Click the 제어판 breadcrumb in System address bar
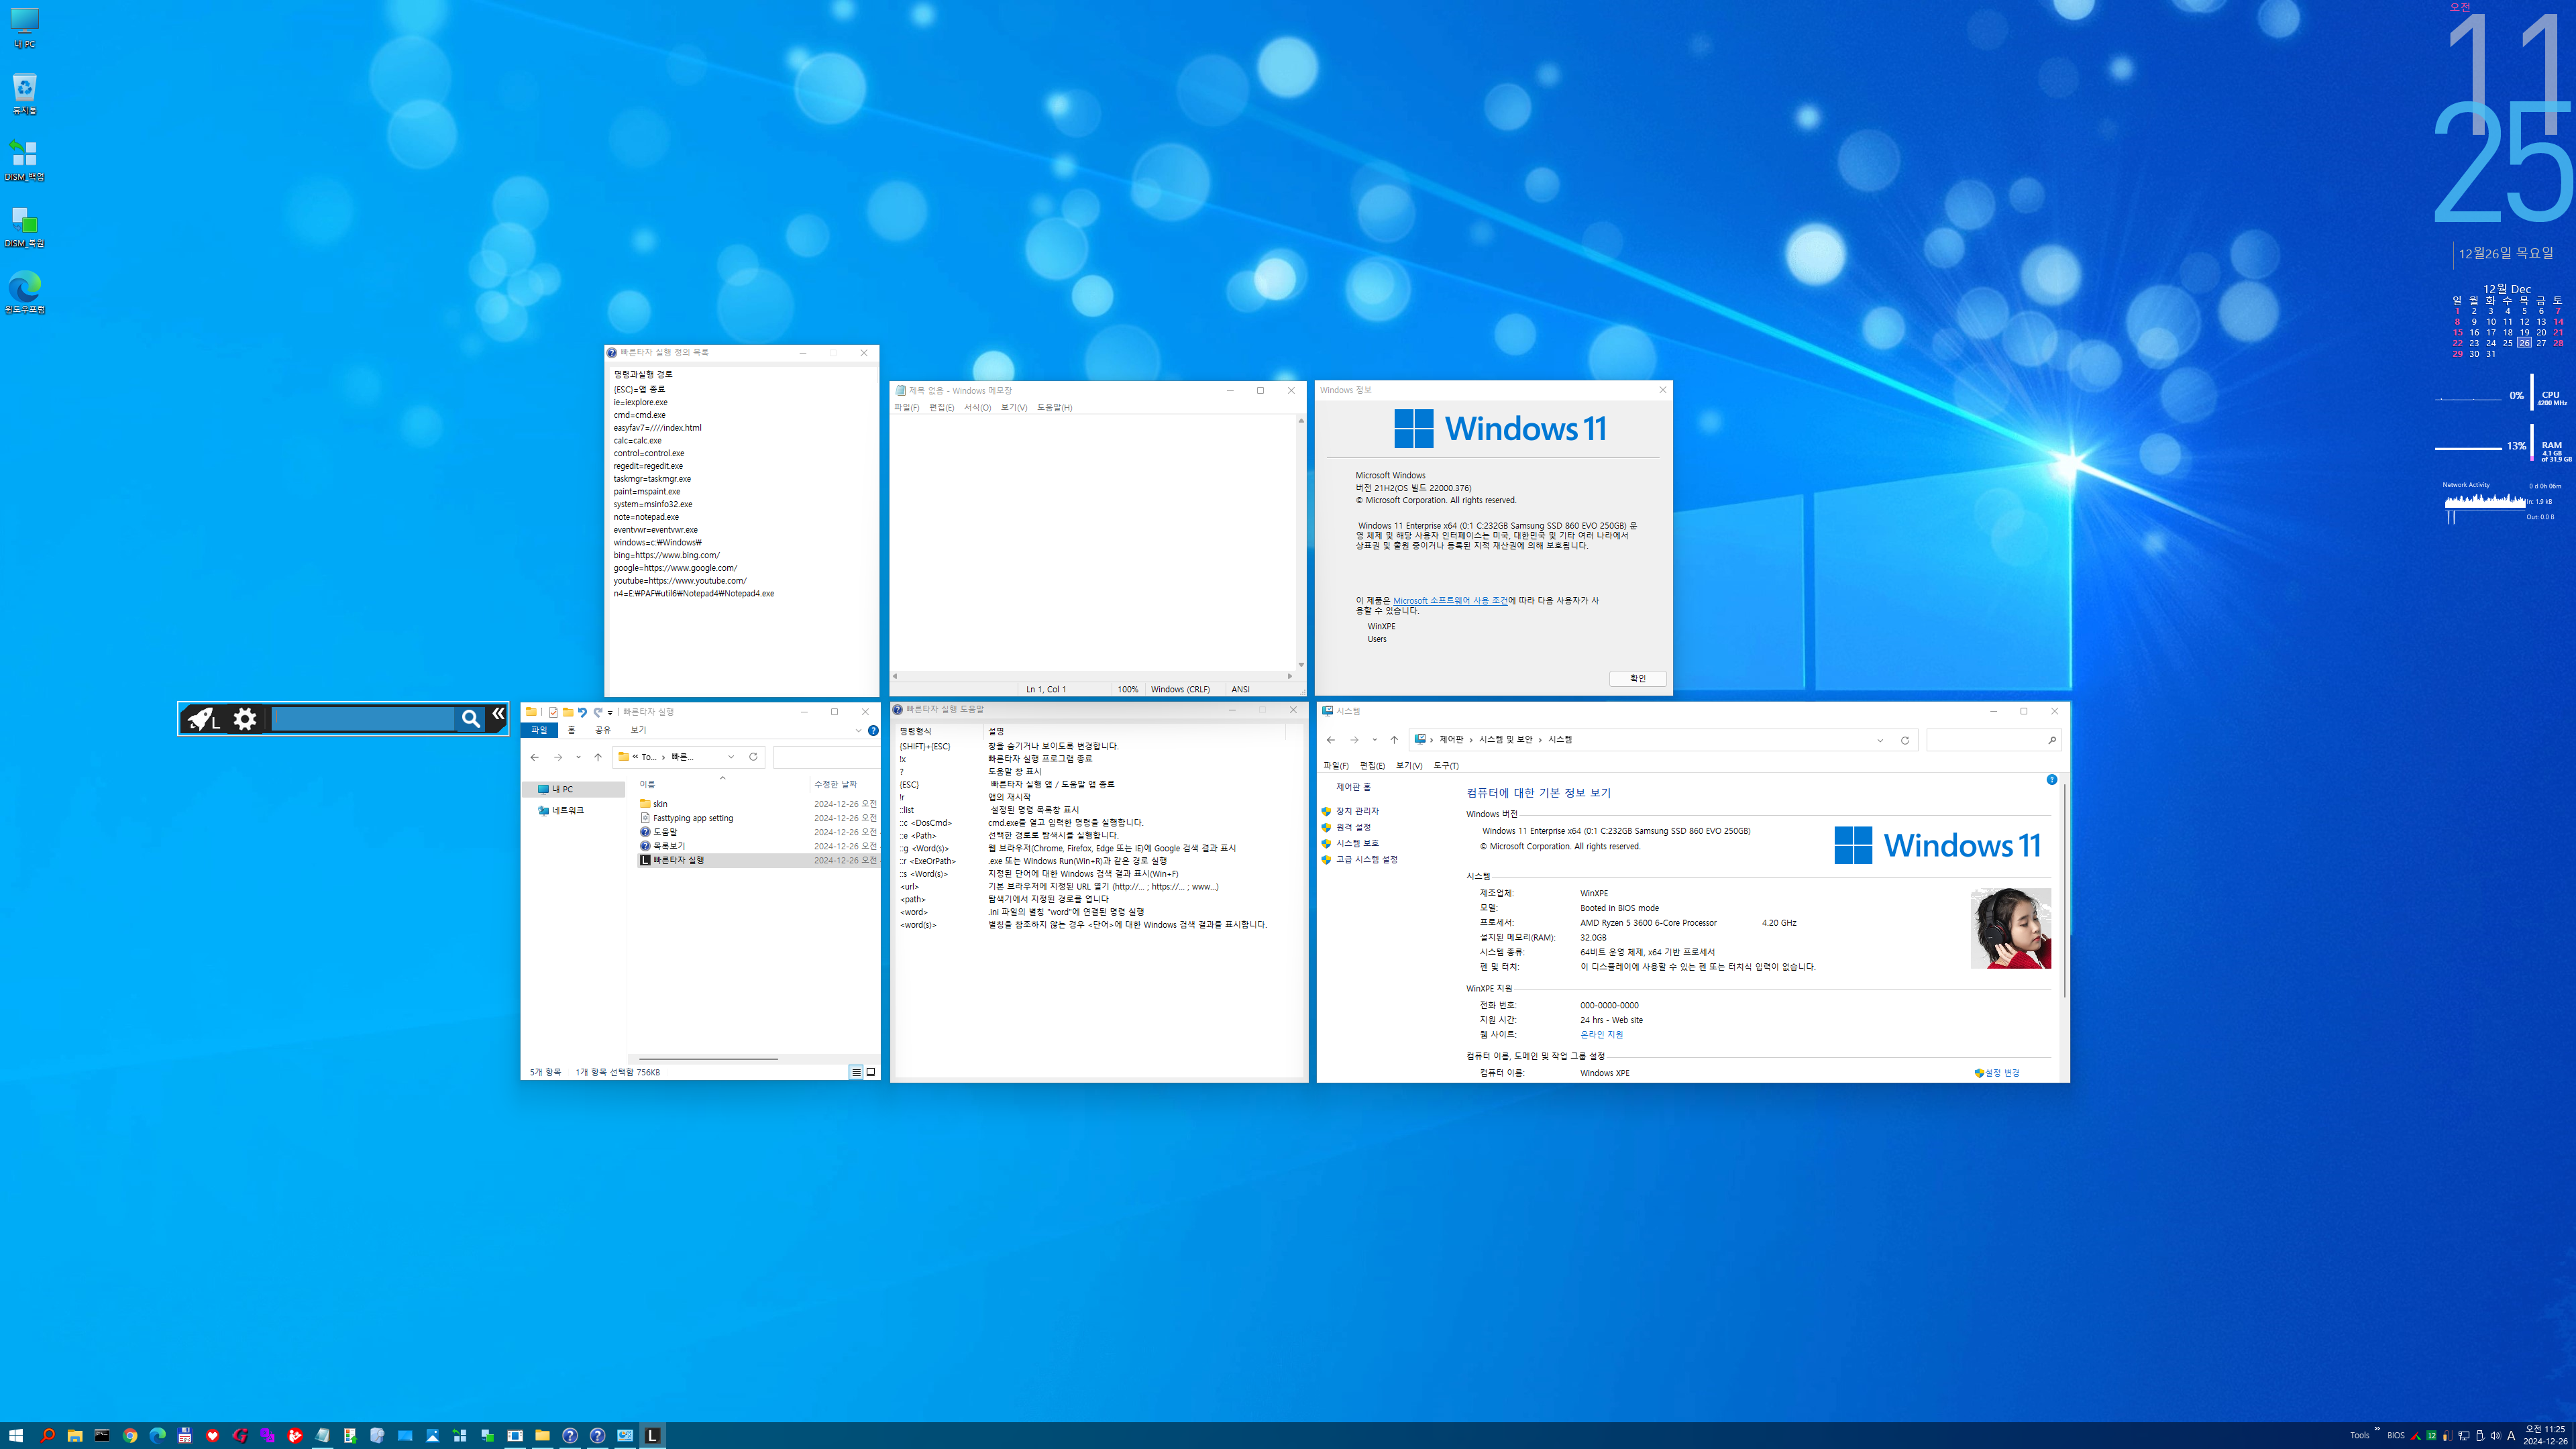The height and width of the screenshot is (1449, 2576). click(x=1451, y=739)
